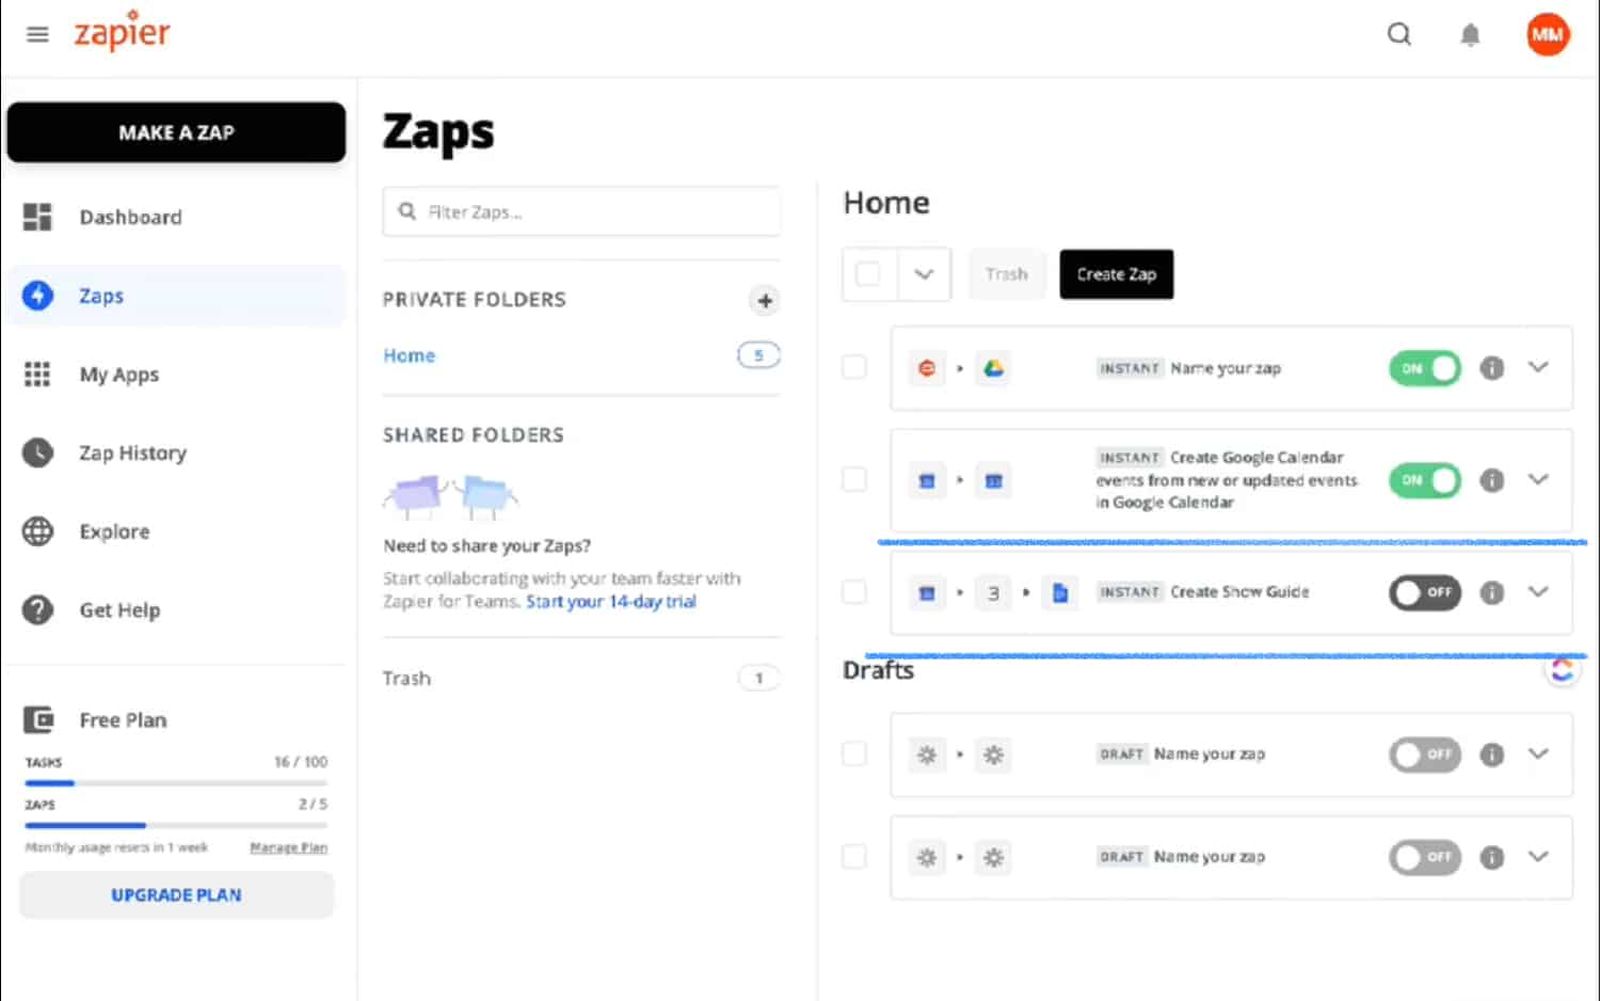The width and height of the screenshot is (1600, 1001).
Task: Open the bulk selection dropdown arrow
Action: point(925,274)
